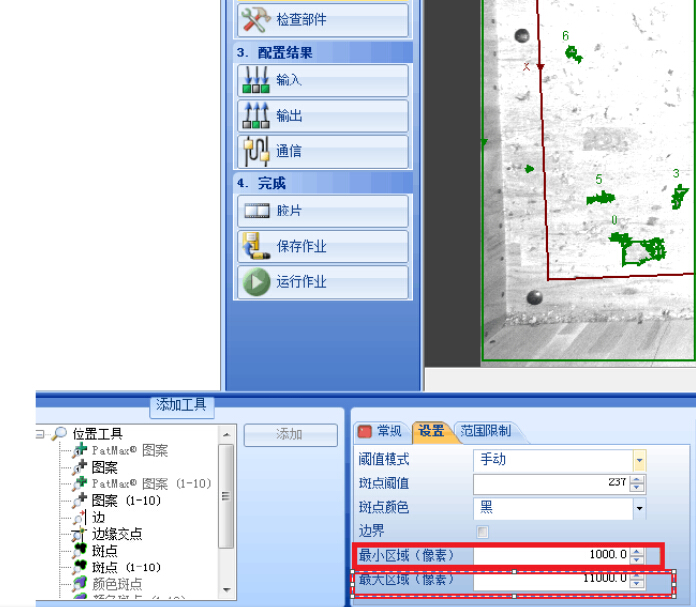696x607 pixels.
Task: Select the 斑点 blob tool in tree
Action: pos(104,550)
